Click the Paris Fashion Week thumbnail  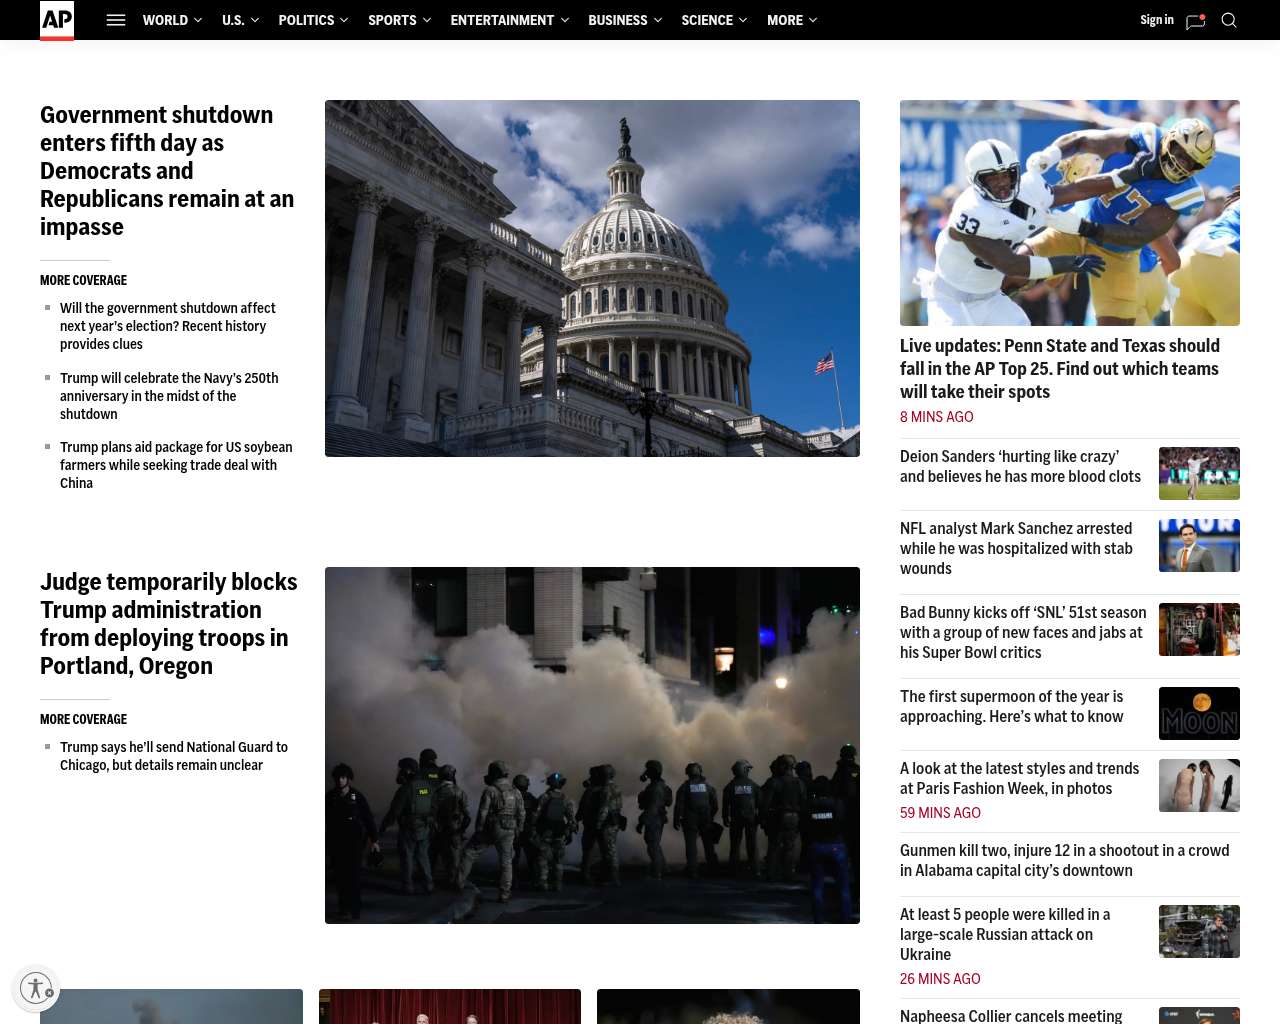pyautogui.click(x=1199, y=785)
